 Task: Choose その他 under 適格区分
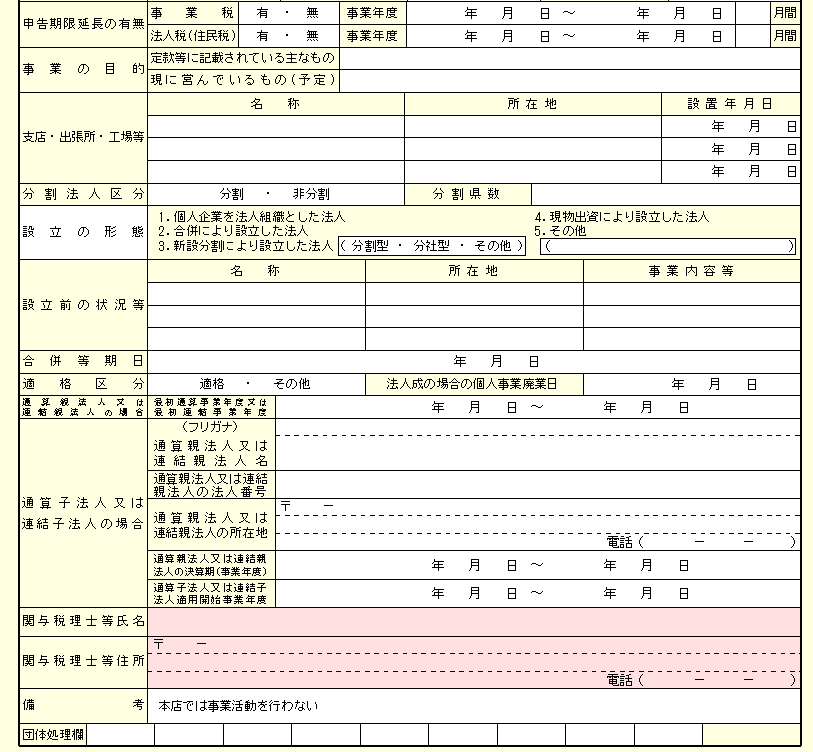point(291,384)
